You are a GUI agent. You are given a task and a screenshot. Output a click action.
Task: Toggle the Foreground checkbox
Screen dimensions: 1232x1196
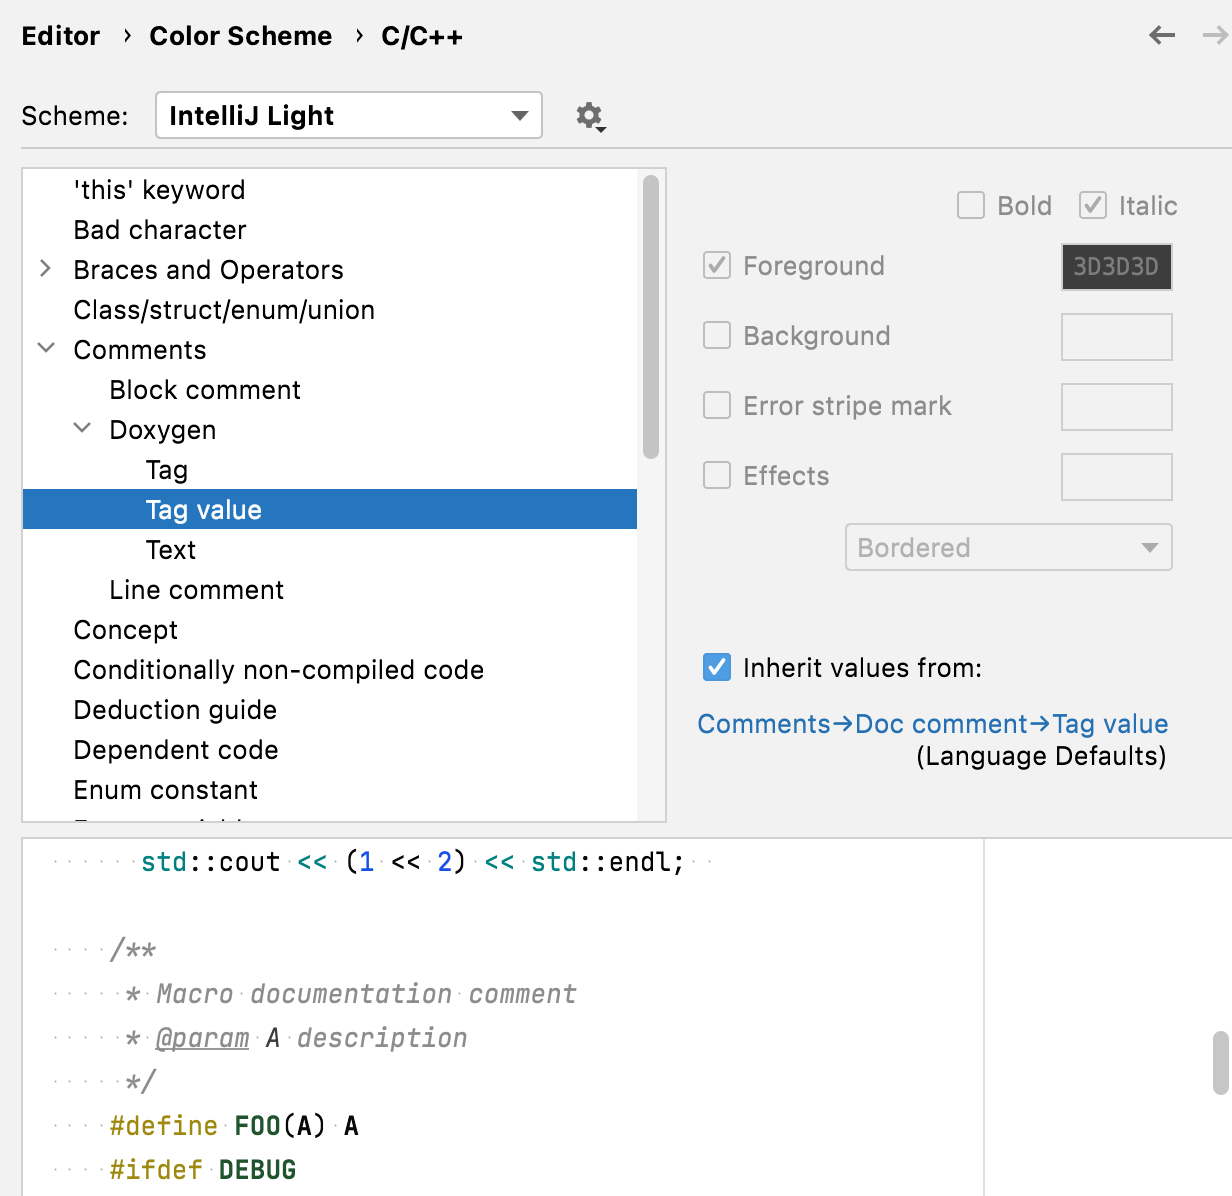[x=717, y=266]
